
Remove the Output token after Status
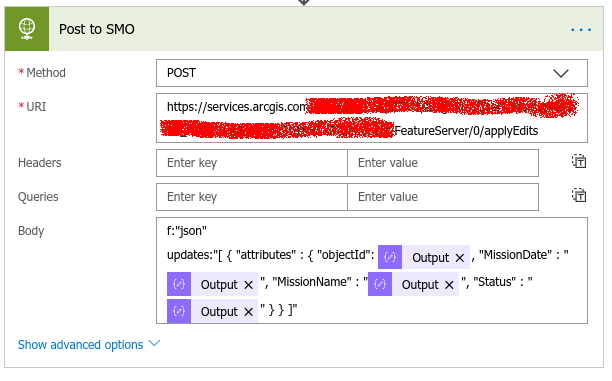point(248,312)
